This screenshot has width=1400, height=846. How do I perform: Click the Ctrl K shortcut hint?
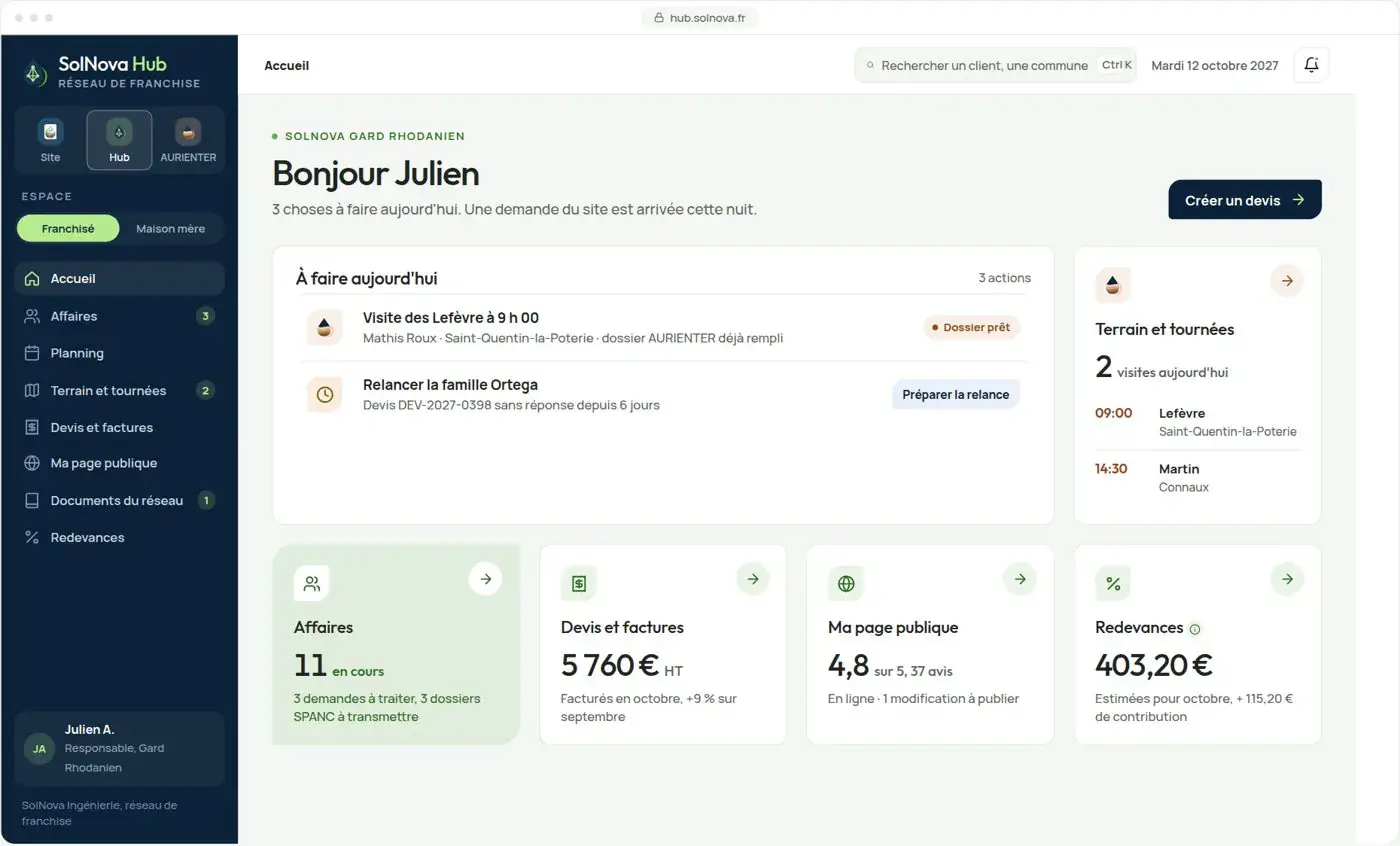(1116, 65)
